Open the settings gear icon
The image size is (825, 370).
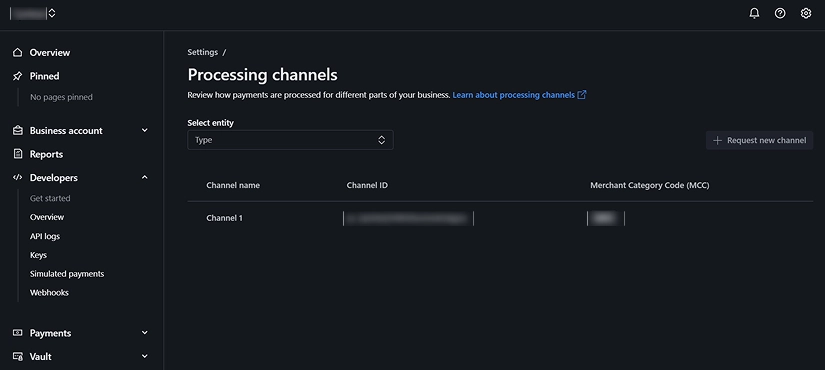point(806,14)
